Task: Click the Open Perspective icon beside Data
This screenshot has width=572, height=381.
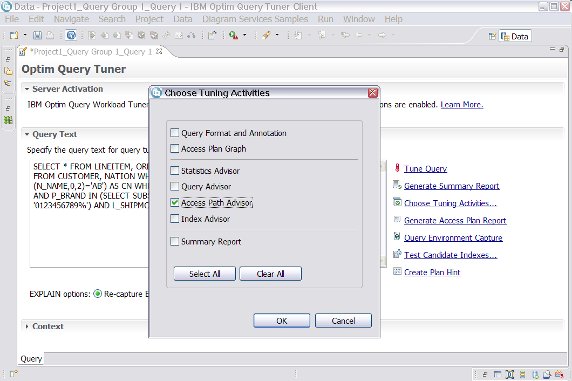Action: 492,36
